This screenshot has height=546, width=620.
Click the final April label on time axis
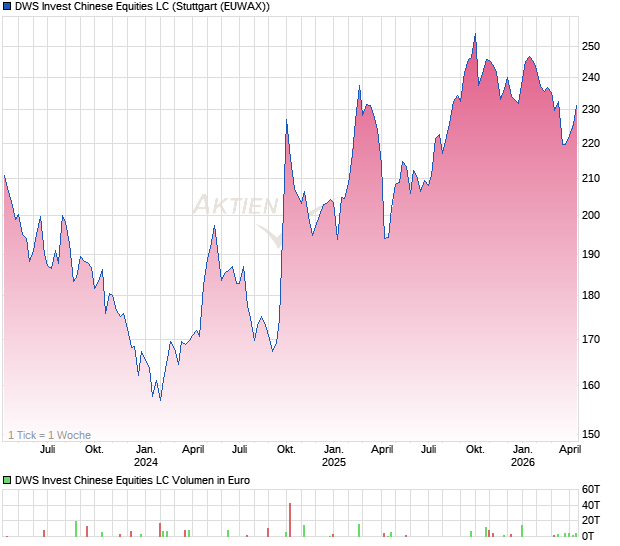[x=570, y=450]
